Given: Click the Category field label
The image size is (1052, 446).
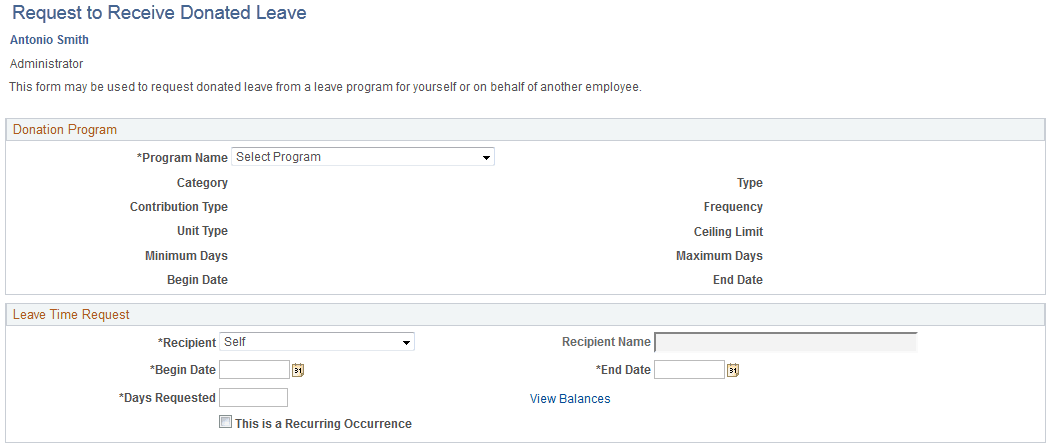Looking at the screenshot, I should [203, 183].
